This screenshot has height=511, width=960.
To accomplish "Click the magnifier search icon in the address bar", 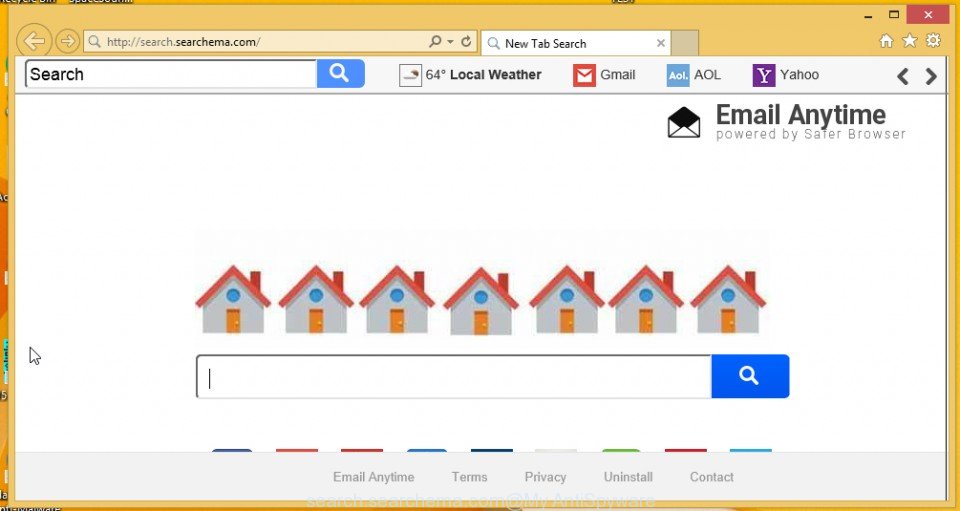I will (x=435, y=42).
